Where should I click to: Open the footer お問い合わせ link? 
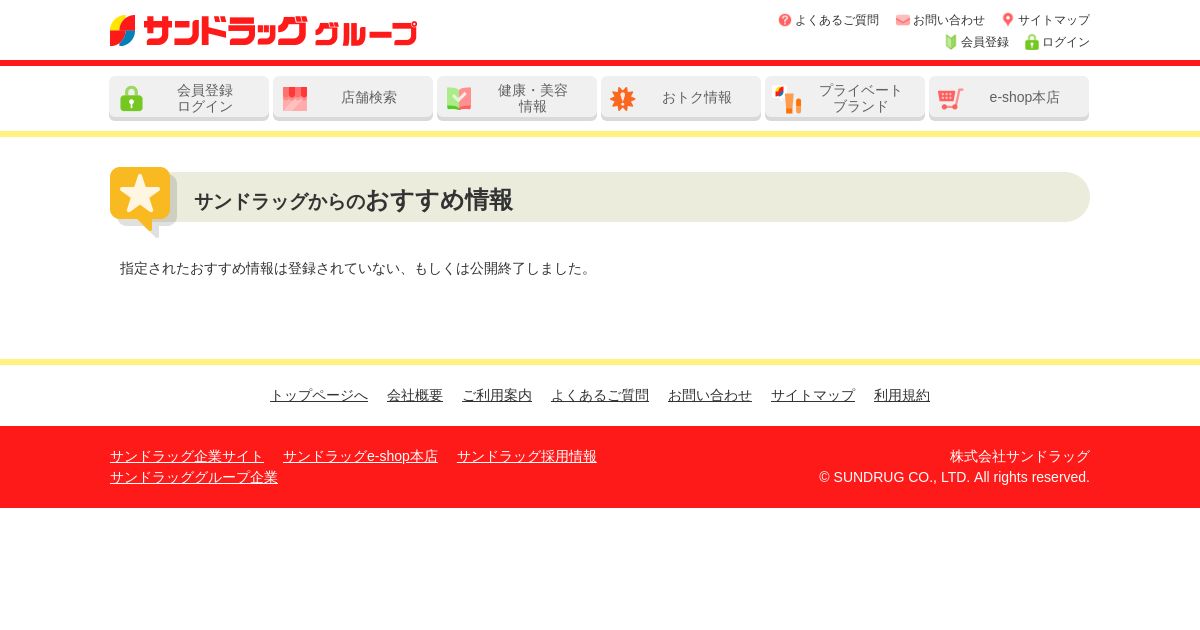point(710,395)
